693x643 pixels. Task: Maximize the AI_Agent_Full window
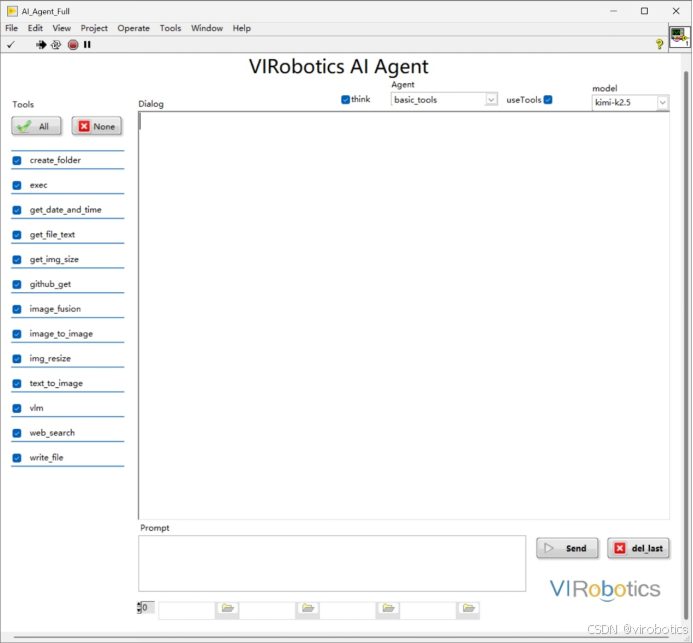click(x=644, y=11)
